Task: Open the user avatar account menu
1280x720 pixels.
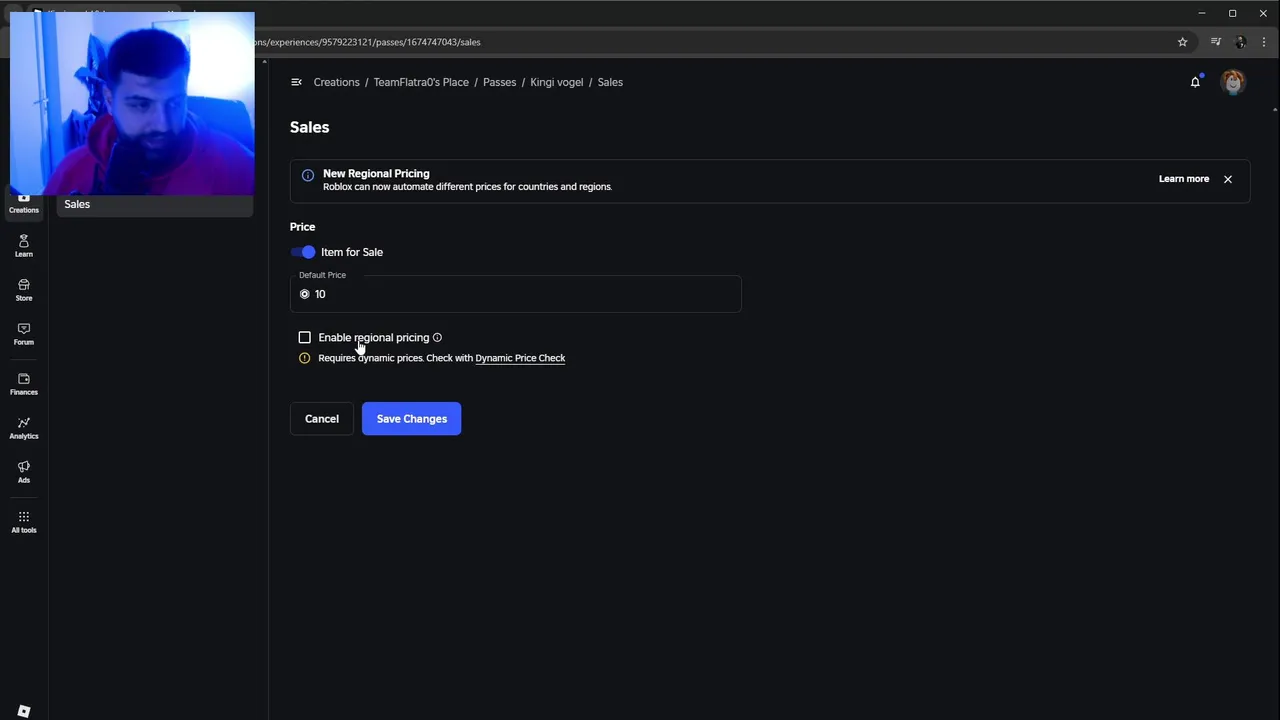Action: point(1233,82)
